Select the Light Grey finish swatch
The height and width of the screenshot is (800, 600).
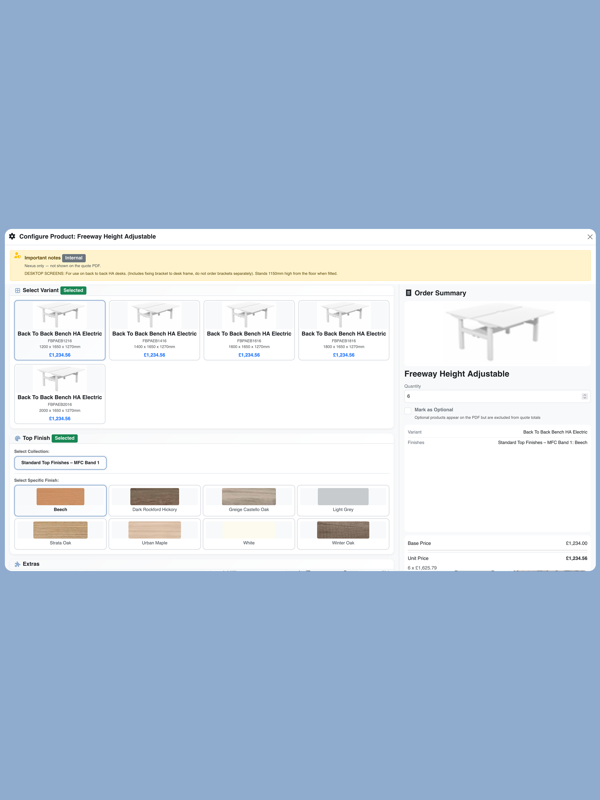coord(343,500)
